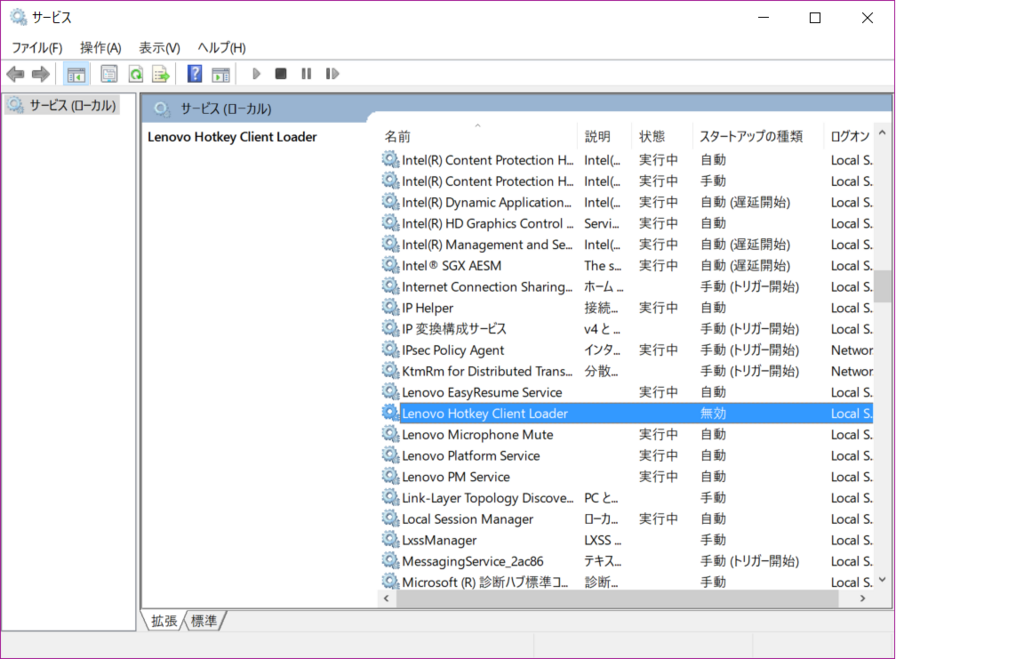The height and width of the screenshot is (659, 1024).
Task: Sort by スタートアップの種類 column header
Action: [x=758, y=136]
